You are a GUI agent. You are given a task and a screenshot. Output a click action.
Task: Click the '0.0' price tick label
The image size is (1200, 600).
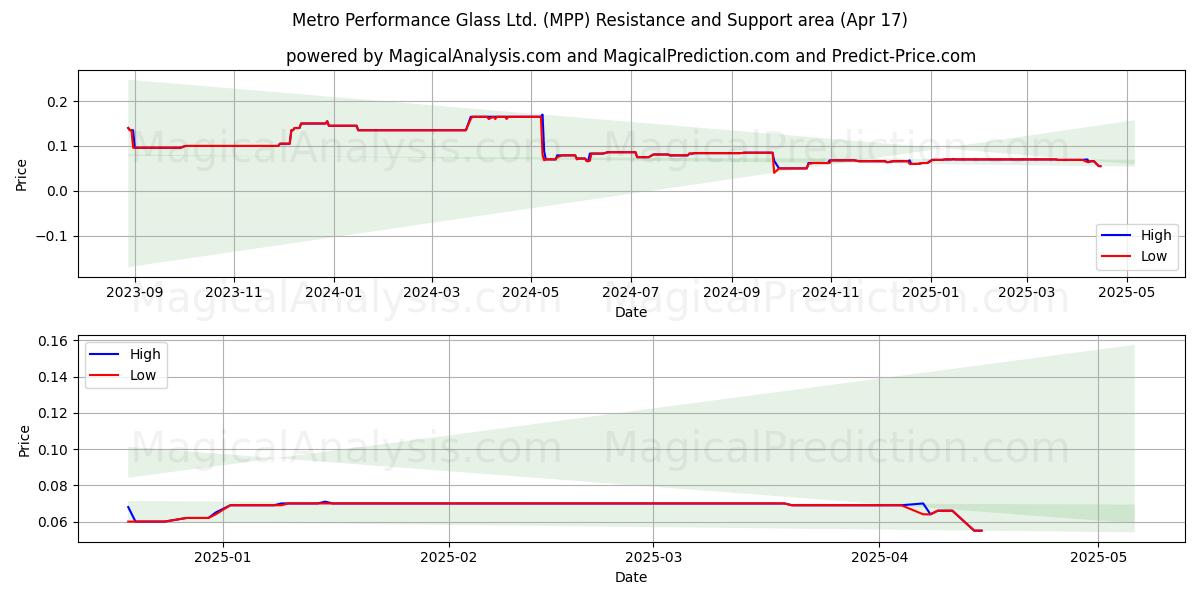pos(56,192)
